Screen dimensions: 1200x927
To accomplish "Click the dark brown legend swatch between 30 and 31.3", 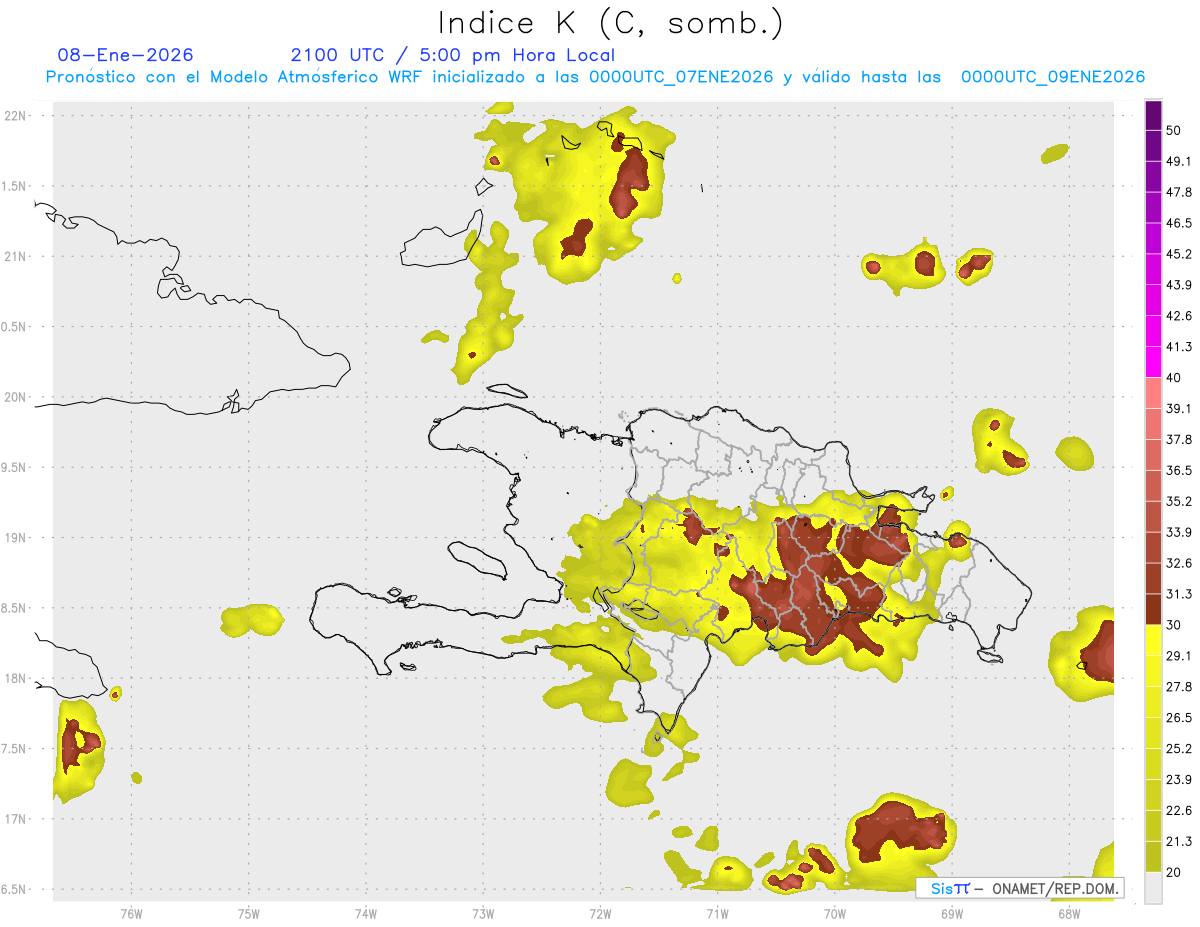I will tap(1153, 610).
